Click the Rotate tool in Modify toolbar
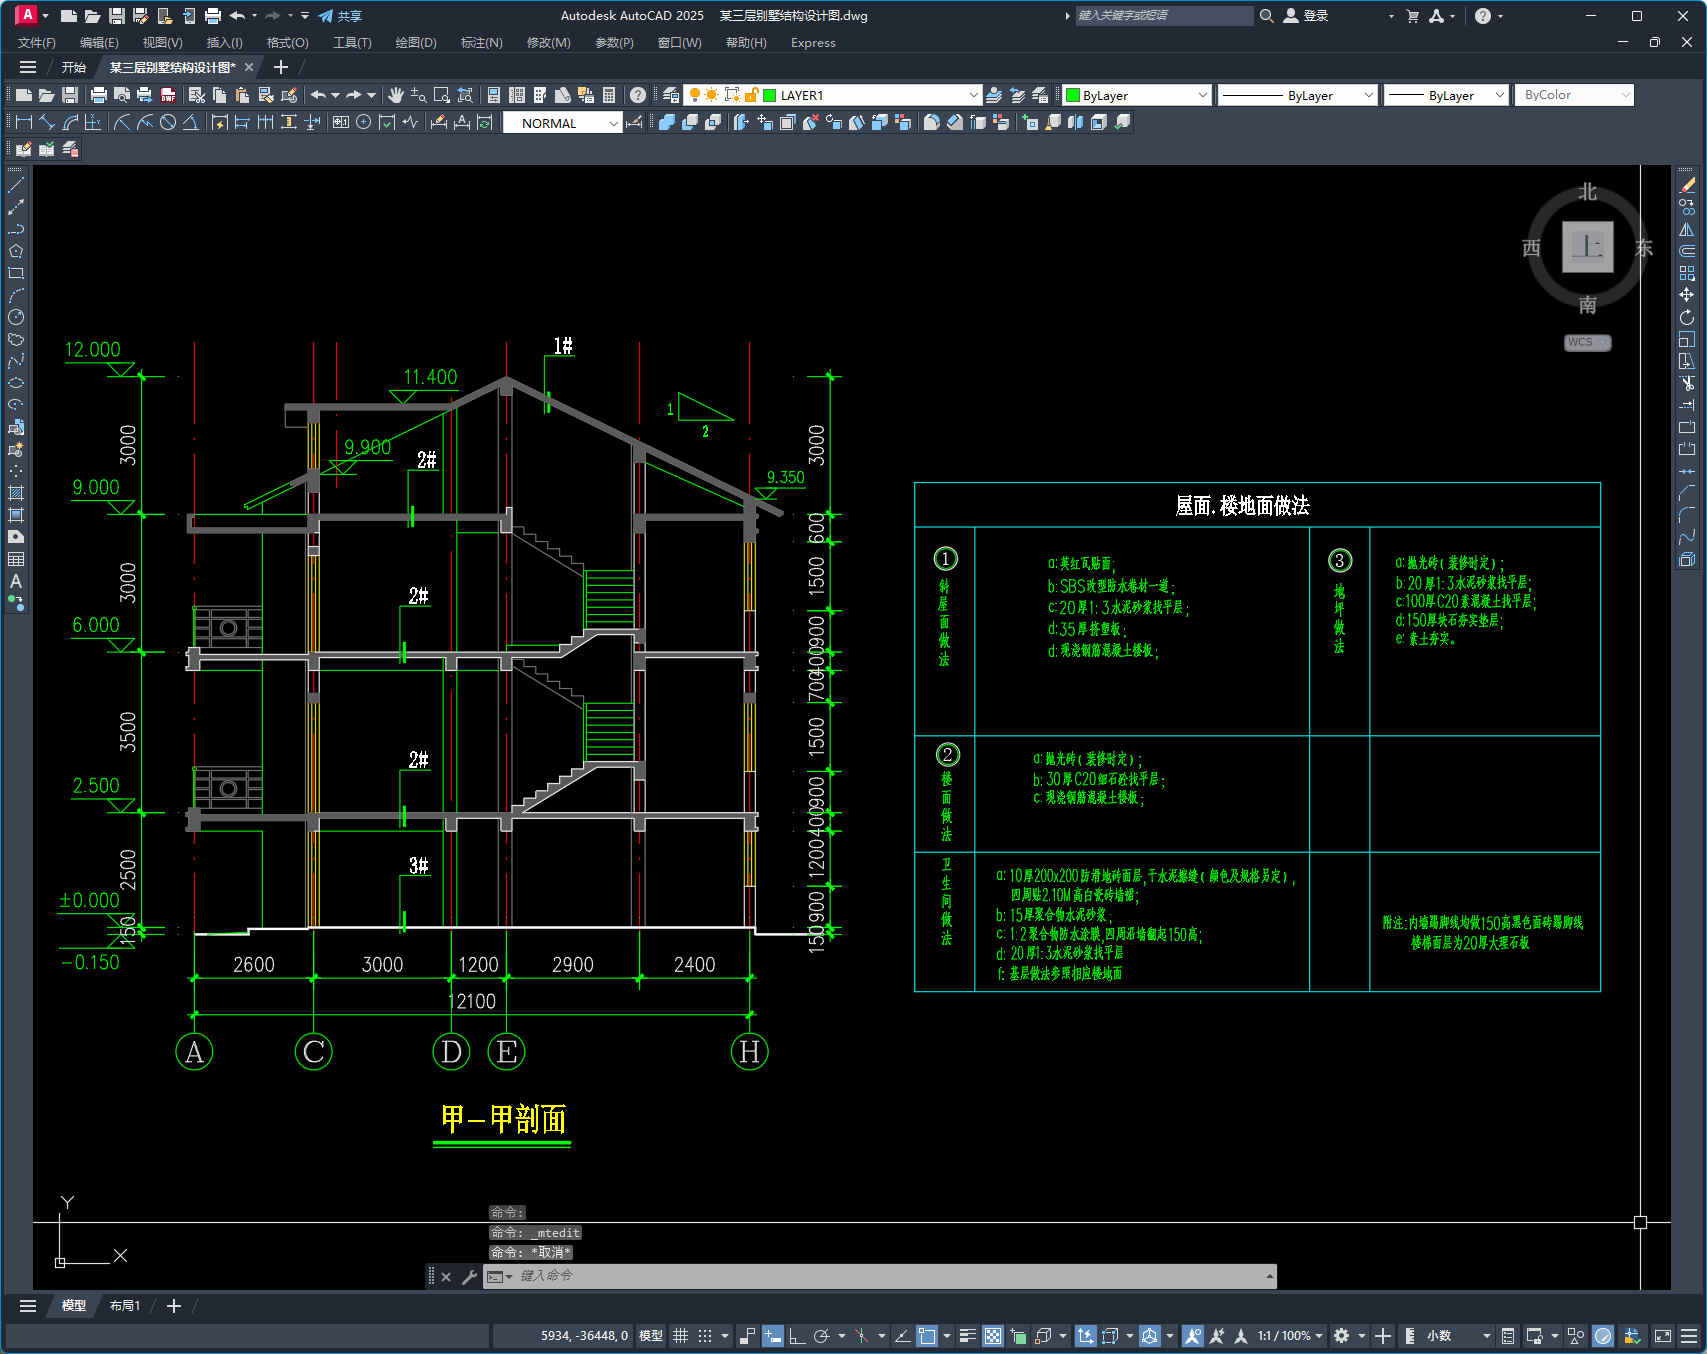The image size is (1707, 1354). click(x=1687, y=317)
